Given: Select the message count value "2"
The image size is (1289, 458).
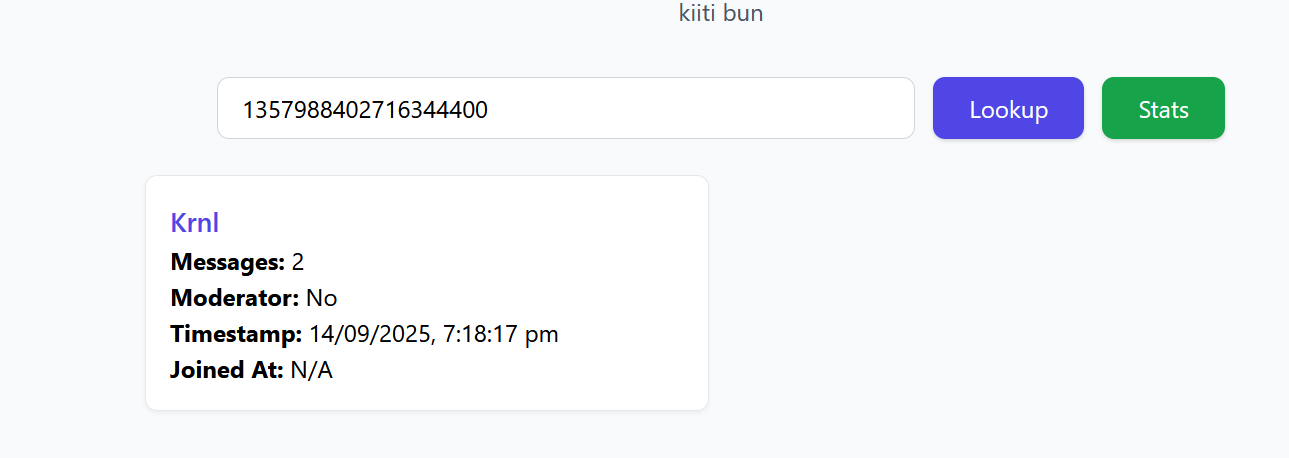Looking at the screenshot, I should click(298, 262).
